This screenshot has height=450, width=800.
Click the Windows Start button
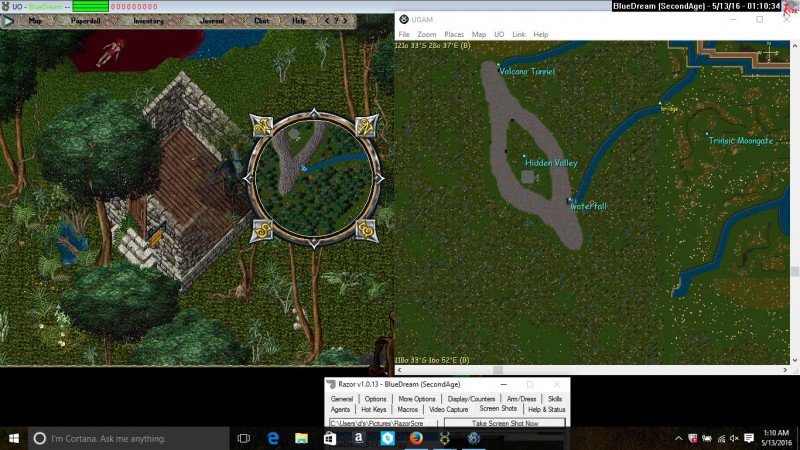pyautogui.click(x=15, y=438)
